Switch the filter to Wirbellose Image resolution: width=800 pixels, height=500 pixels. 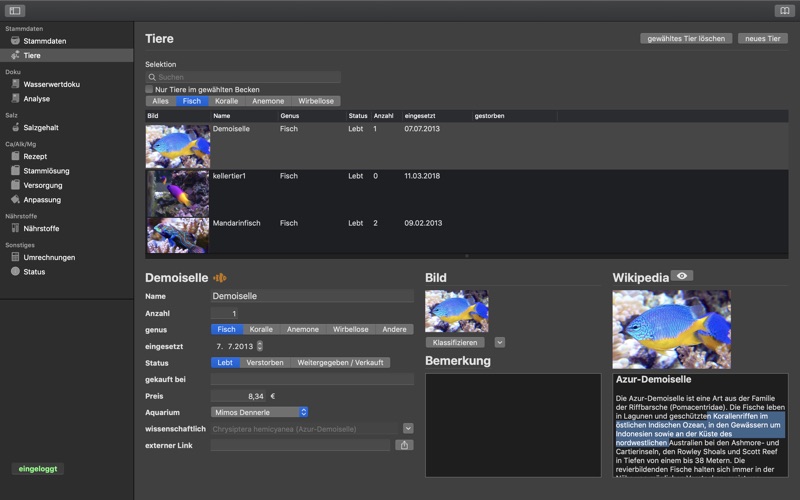click(x=315, y=101)
